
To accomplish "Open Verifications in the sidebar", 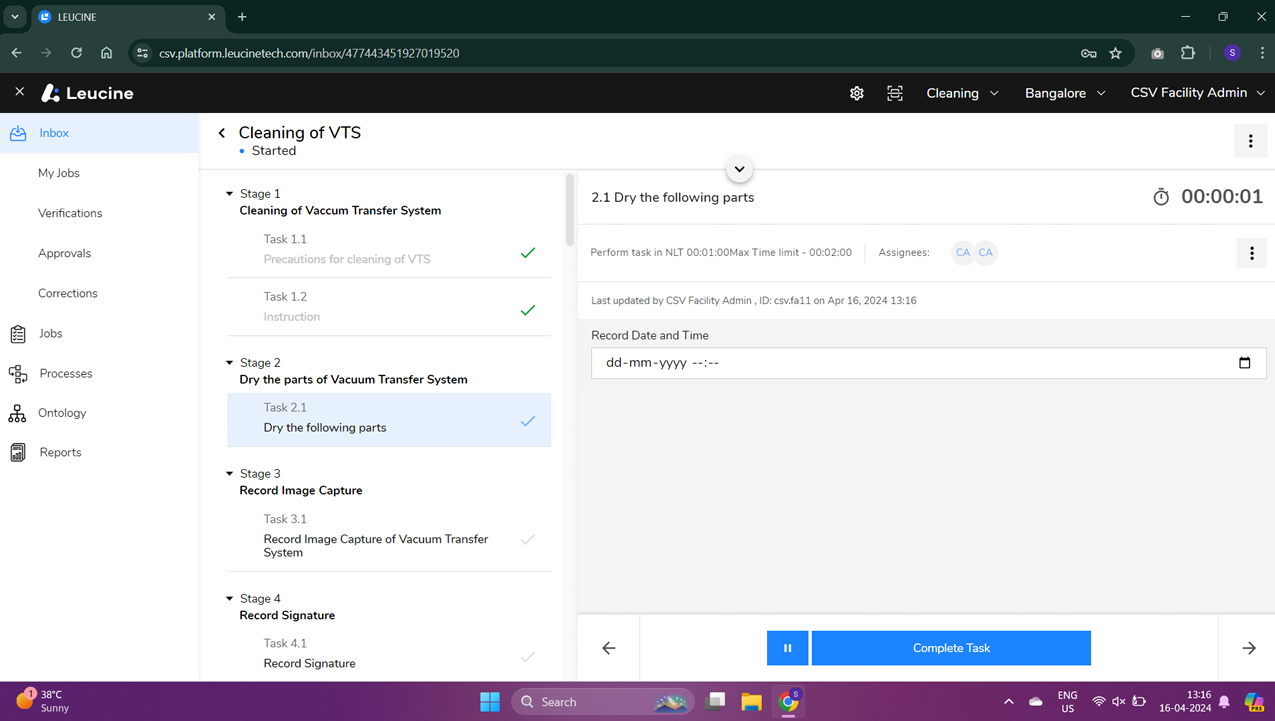I will [70, 213].
